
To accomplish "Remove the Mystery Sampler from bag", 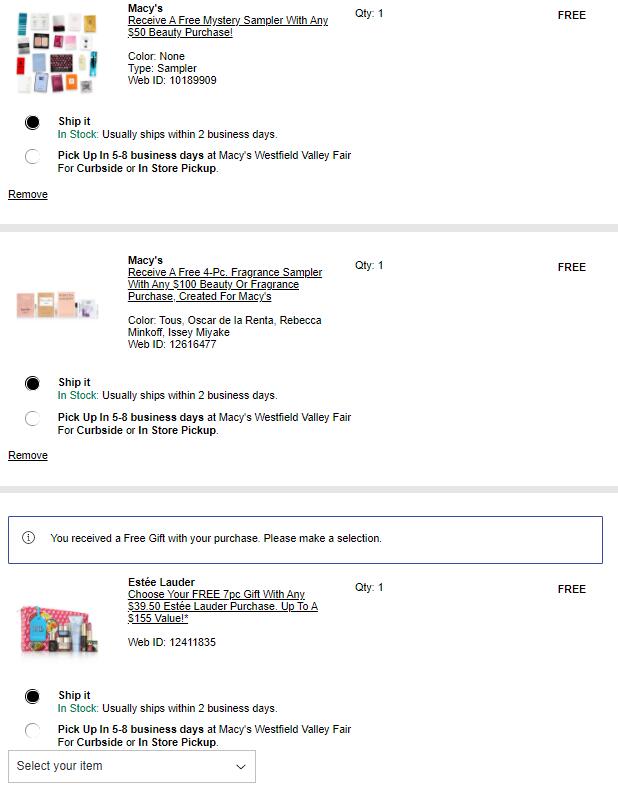I will tap(28, 194).
